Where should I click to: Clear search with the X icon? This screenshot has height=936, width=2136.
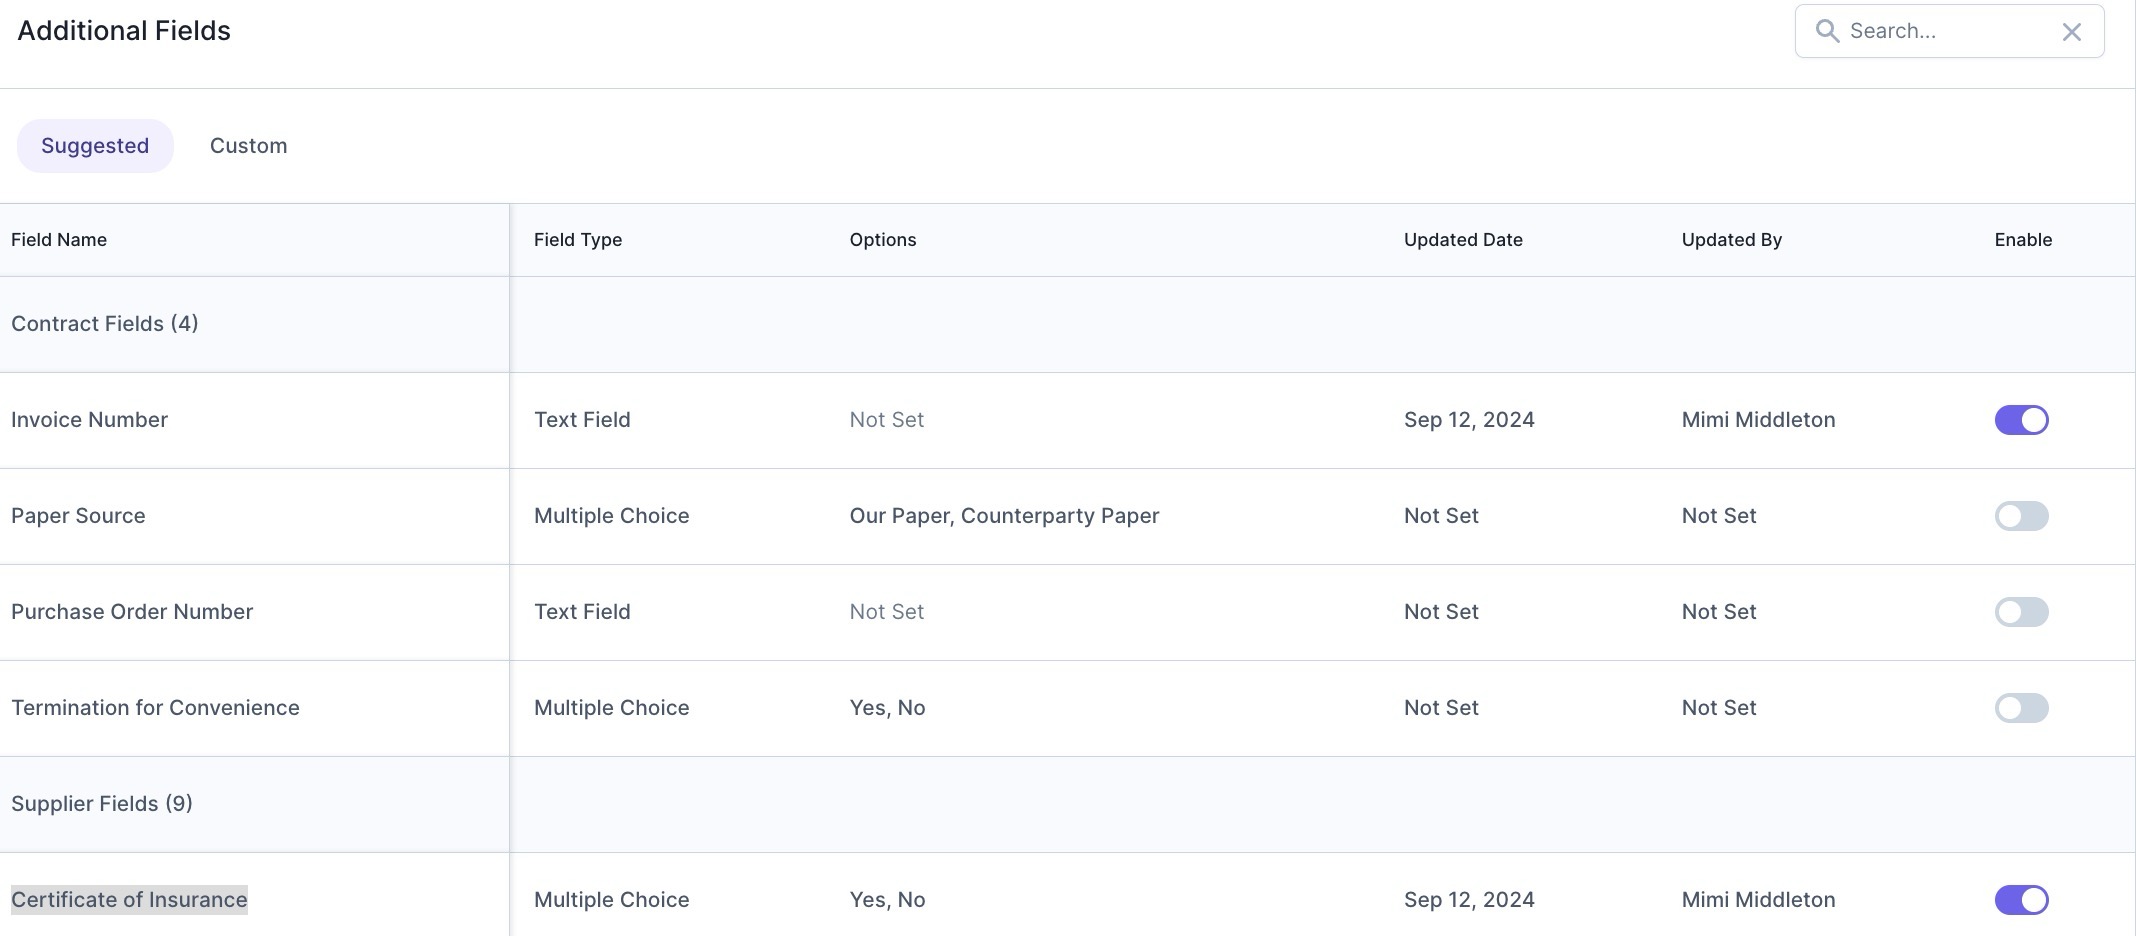[2071, 32]
